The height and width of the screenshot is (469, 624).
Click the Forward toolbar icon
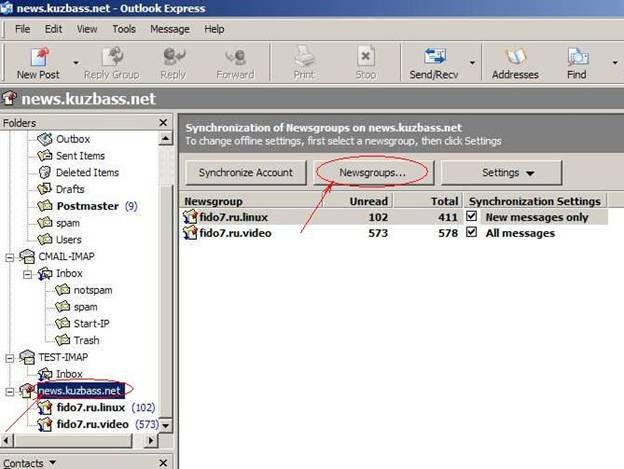click(235, 56)
